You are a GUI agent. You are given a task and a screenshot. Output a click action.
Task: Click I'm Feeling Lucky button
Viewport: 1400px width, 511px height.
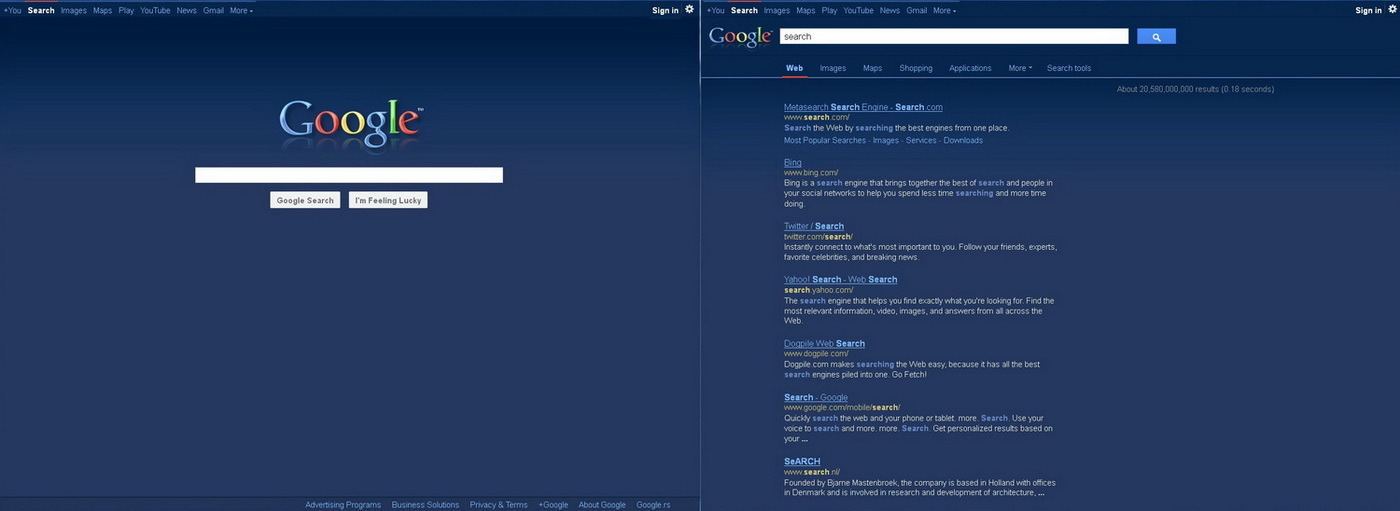point(388,200)
